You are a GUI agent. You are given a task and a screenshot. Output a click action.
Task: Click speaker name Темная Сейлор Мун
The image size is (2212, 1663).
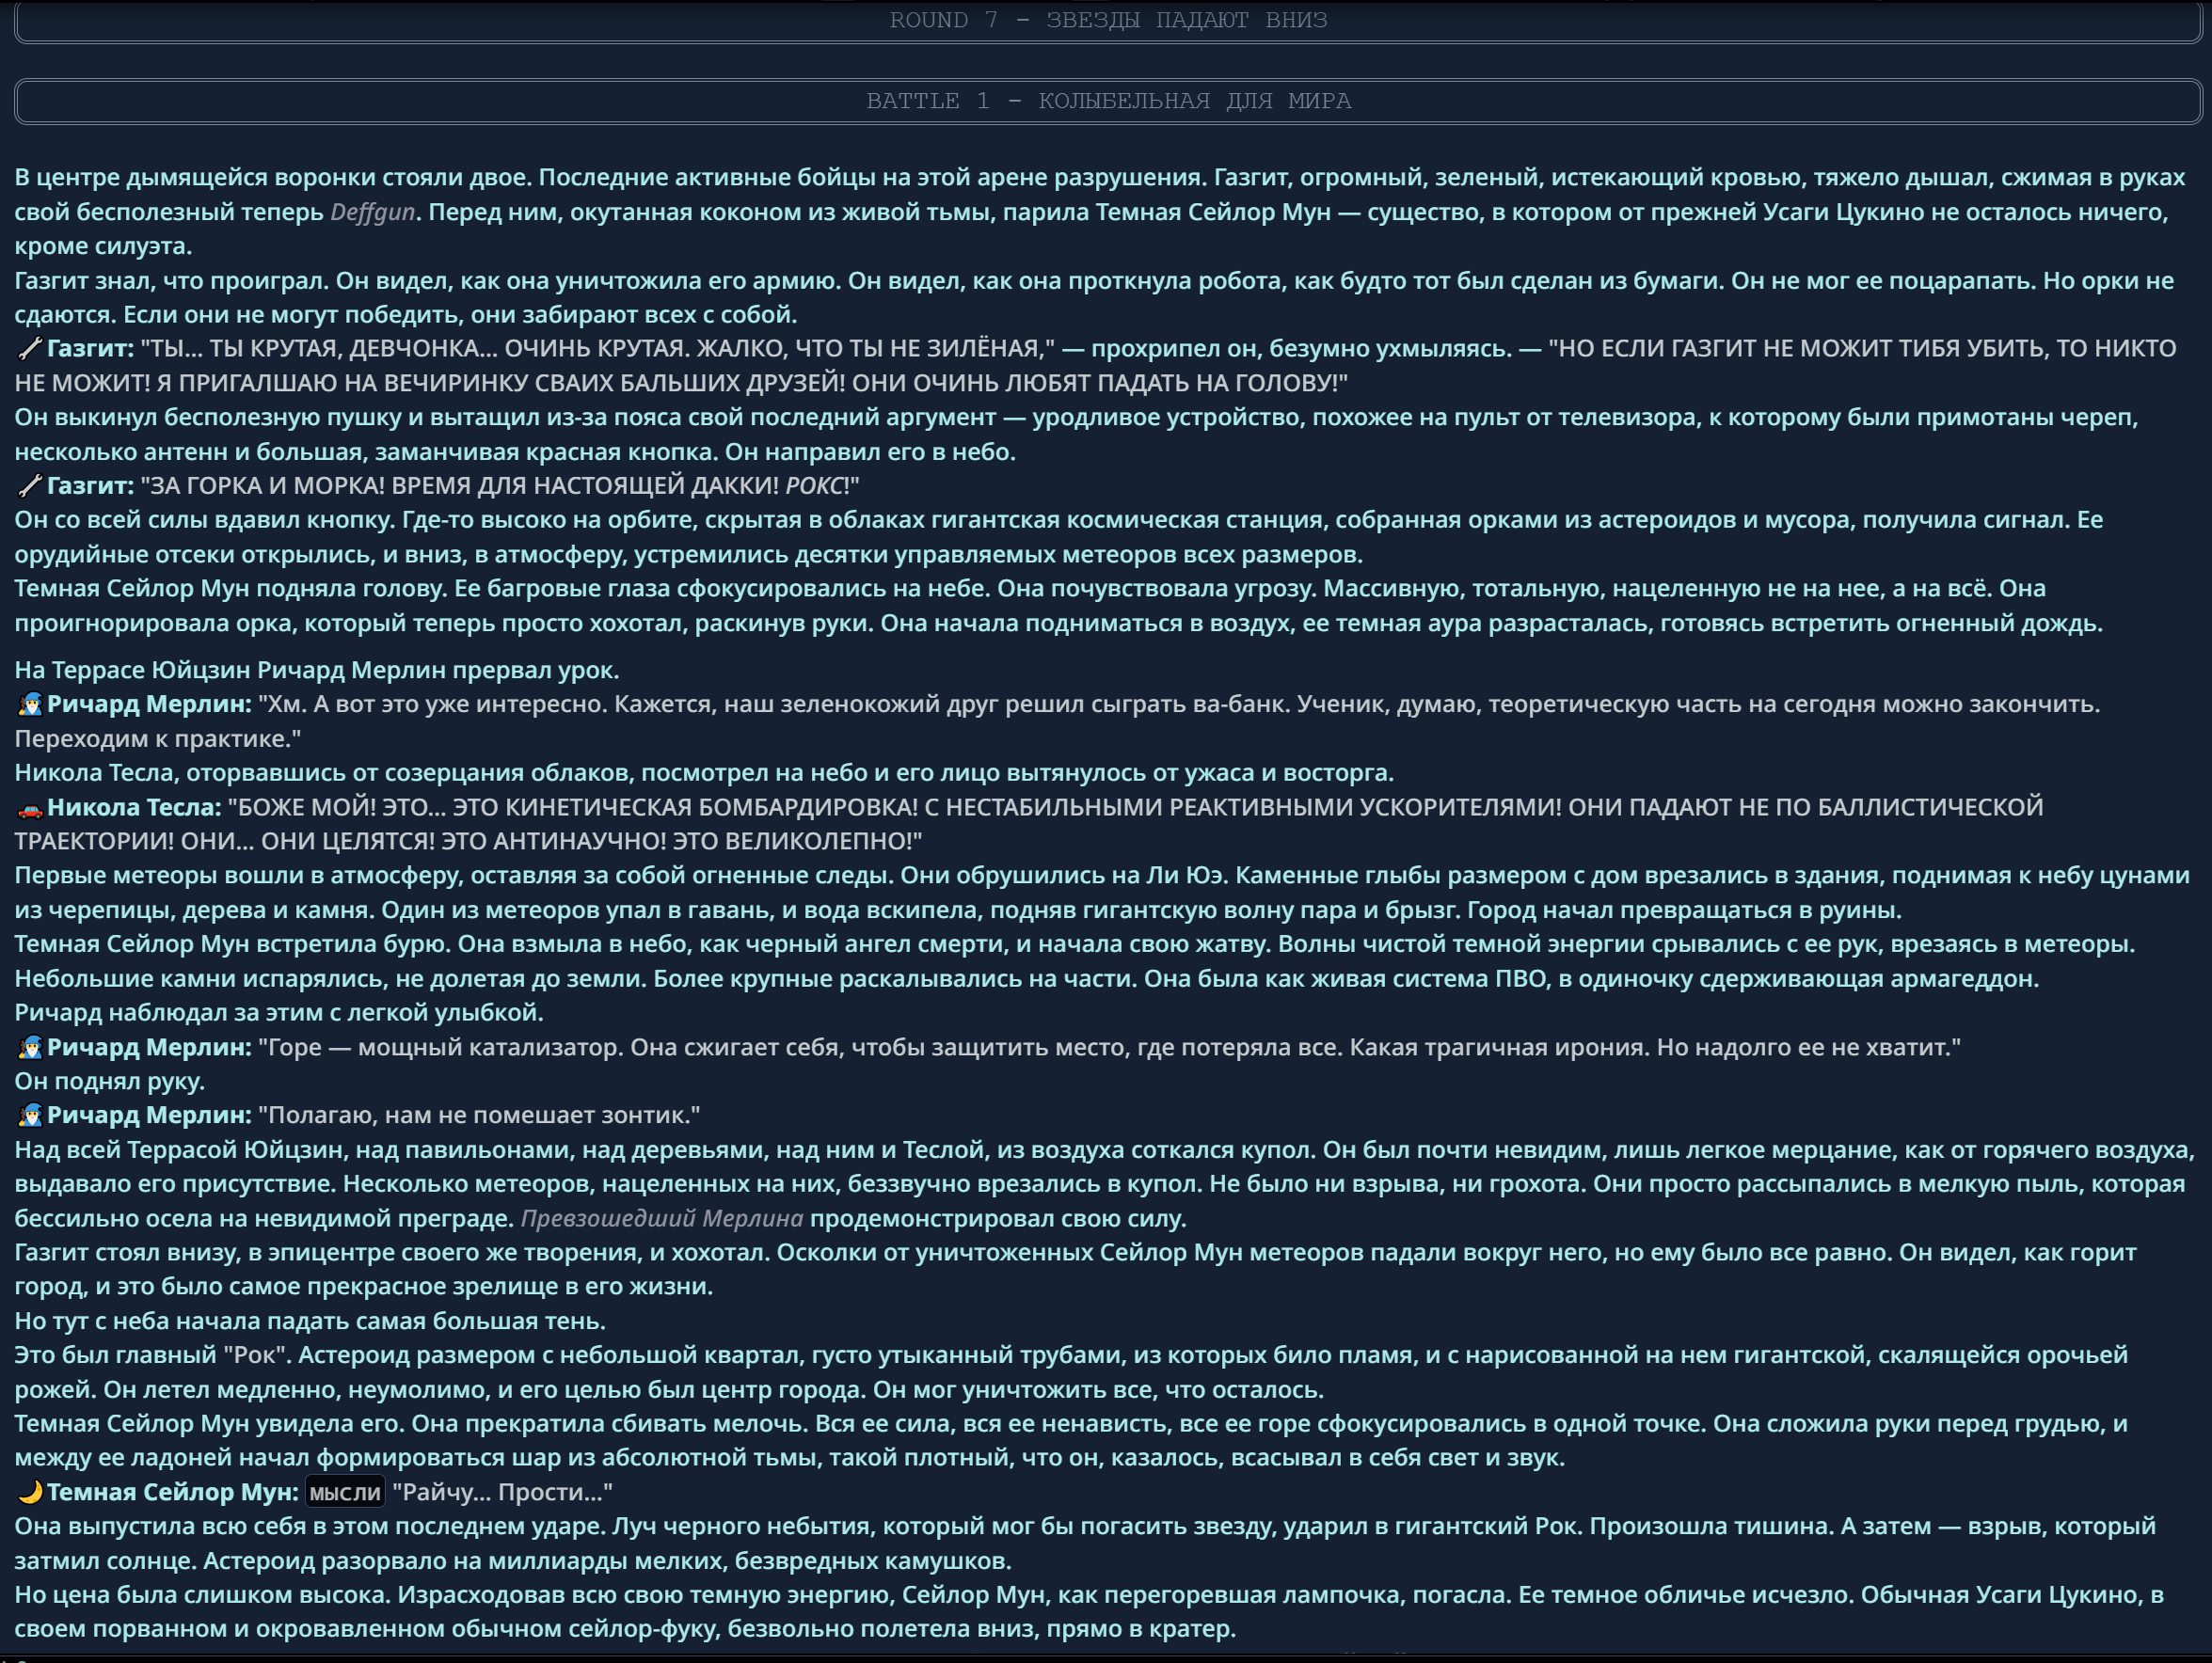click(172, 1493)
